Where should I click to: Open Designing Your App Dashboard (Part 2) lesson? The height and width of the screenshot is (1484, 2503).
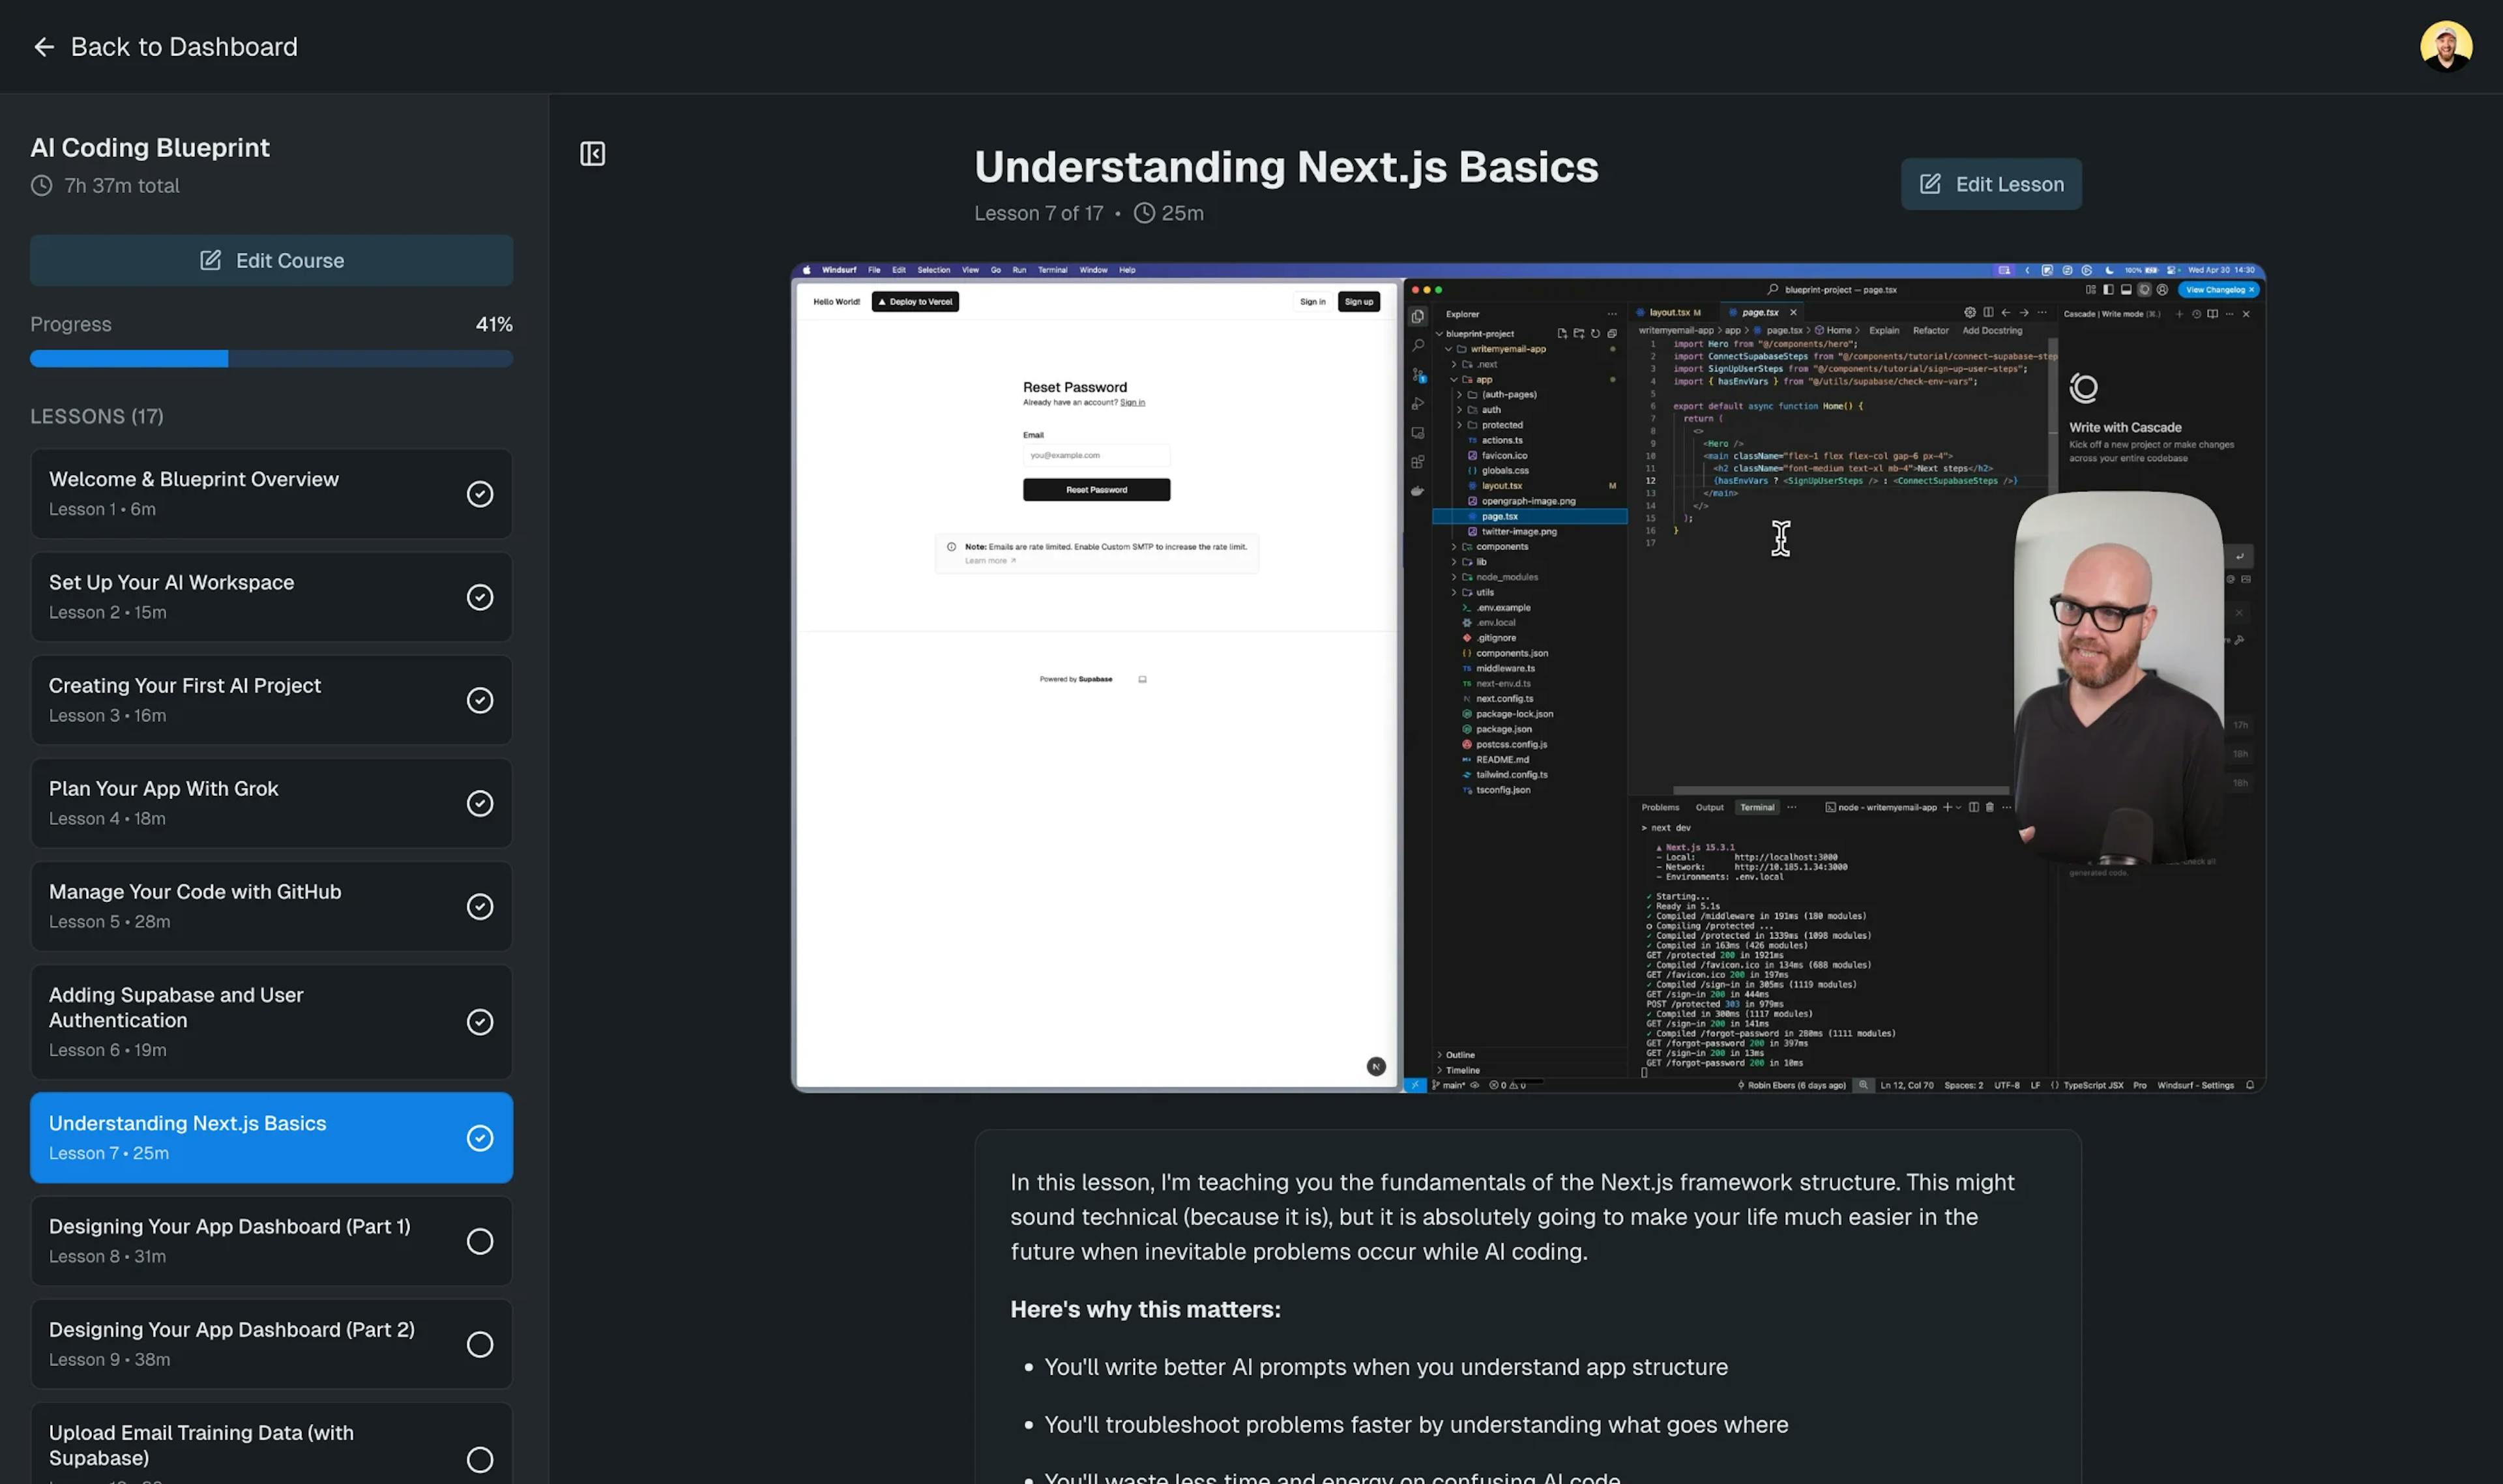tap(271, 1343)
